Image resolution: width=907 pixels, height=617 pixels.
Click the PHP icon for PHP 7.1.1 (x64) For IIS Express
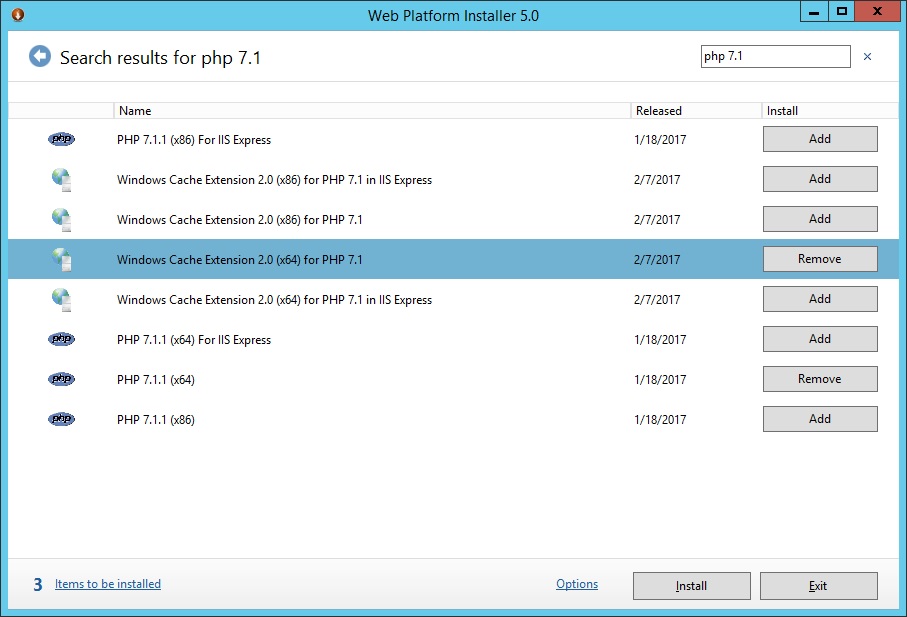(61, 339)
